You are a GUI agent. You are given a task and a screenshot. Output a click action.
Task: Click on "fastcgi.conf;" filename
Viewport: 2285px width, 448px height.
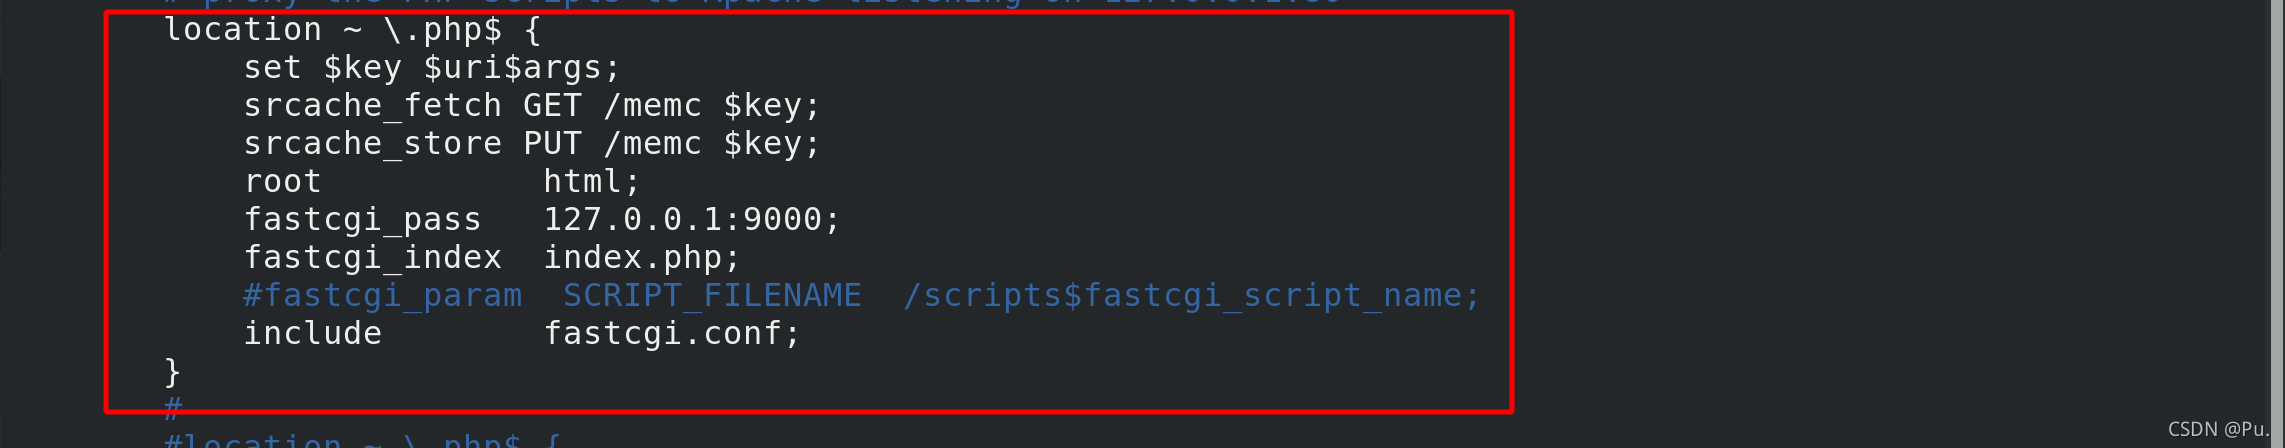coord(672,334)
